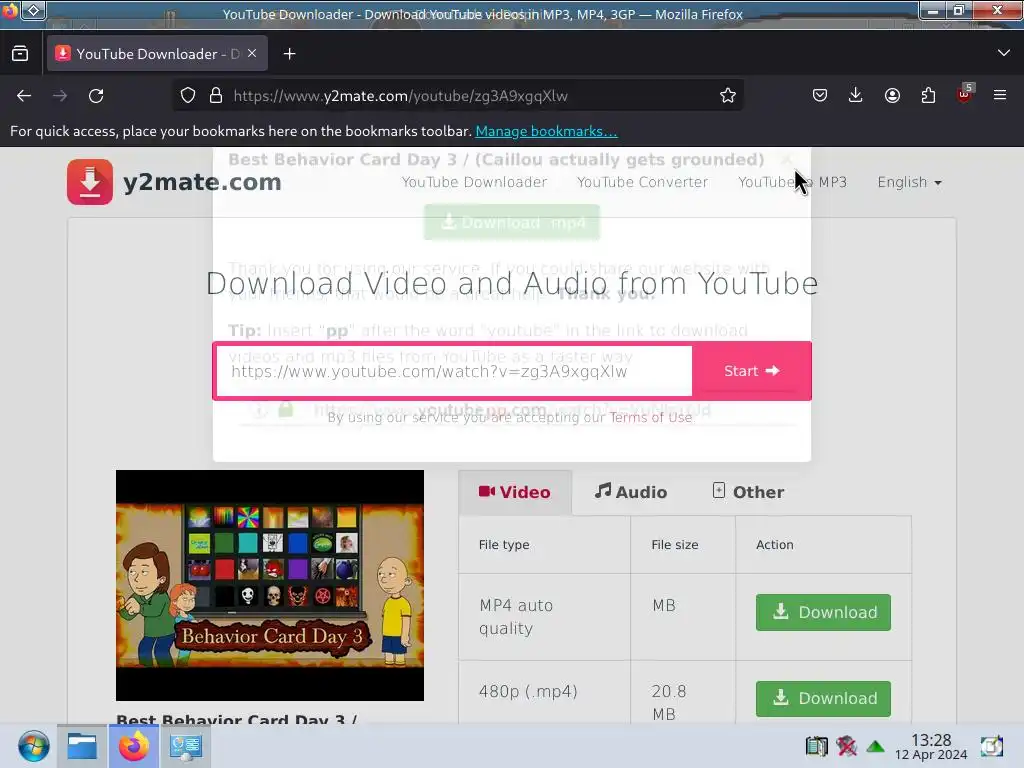
Task: Open the Manage bookmarks link
Action: tap(546, 131)
